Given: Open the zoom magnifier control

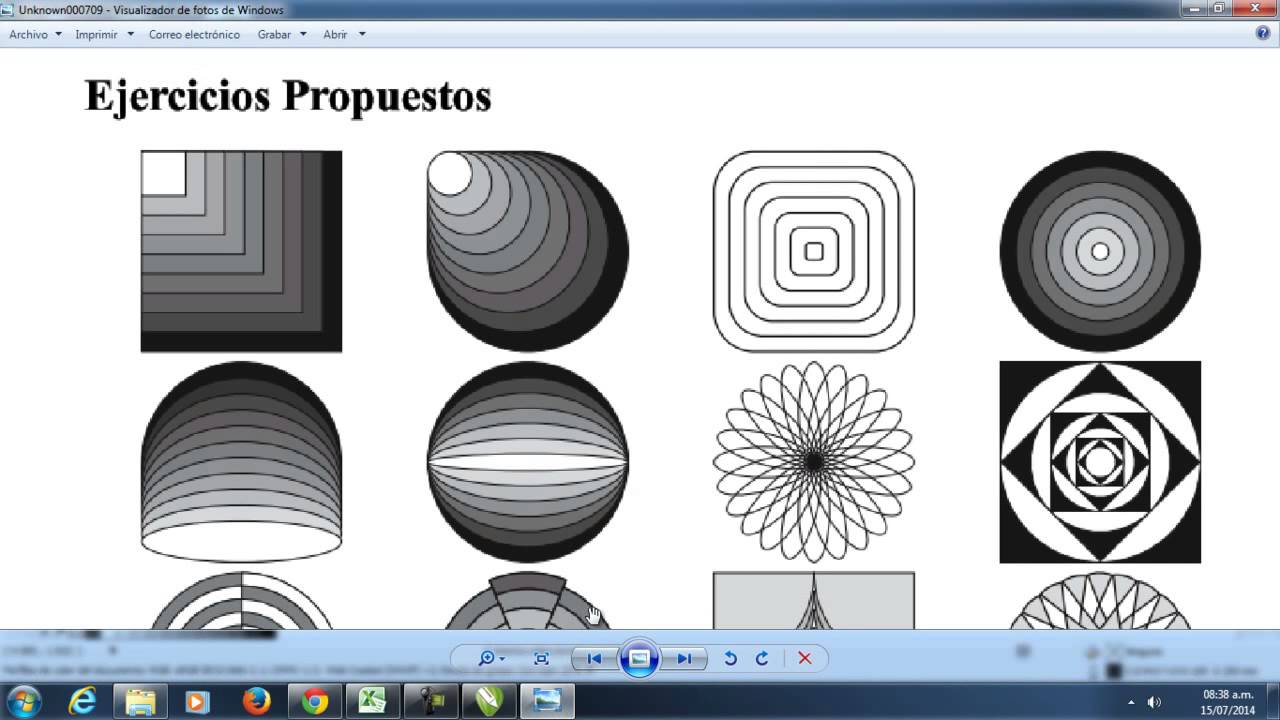Looking at the screenshot, I should tap(487, 658).
